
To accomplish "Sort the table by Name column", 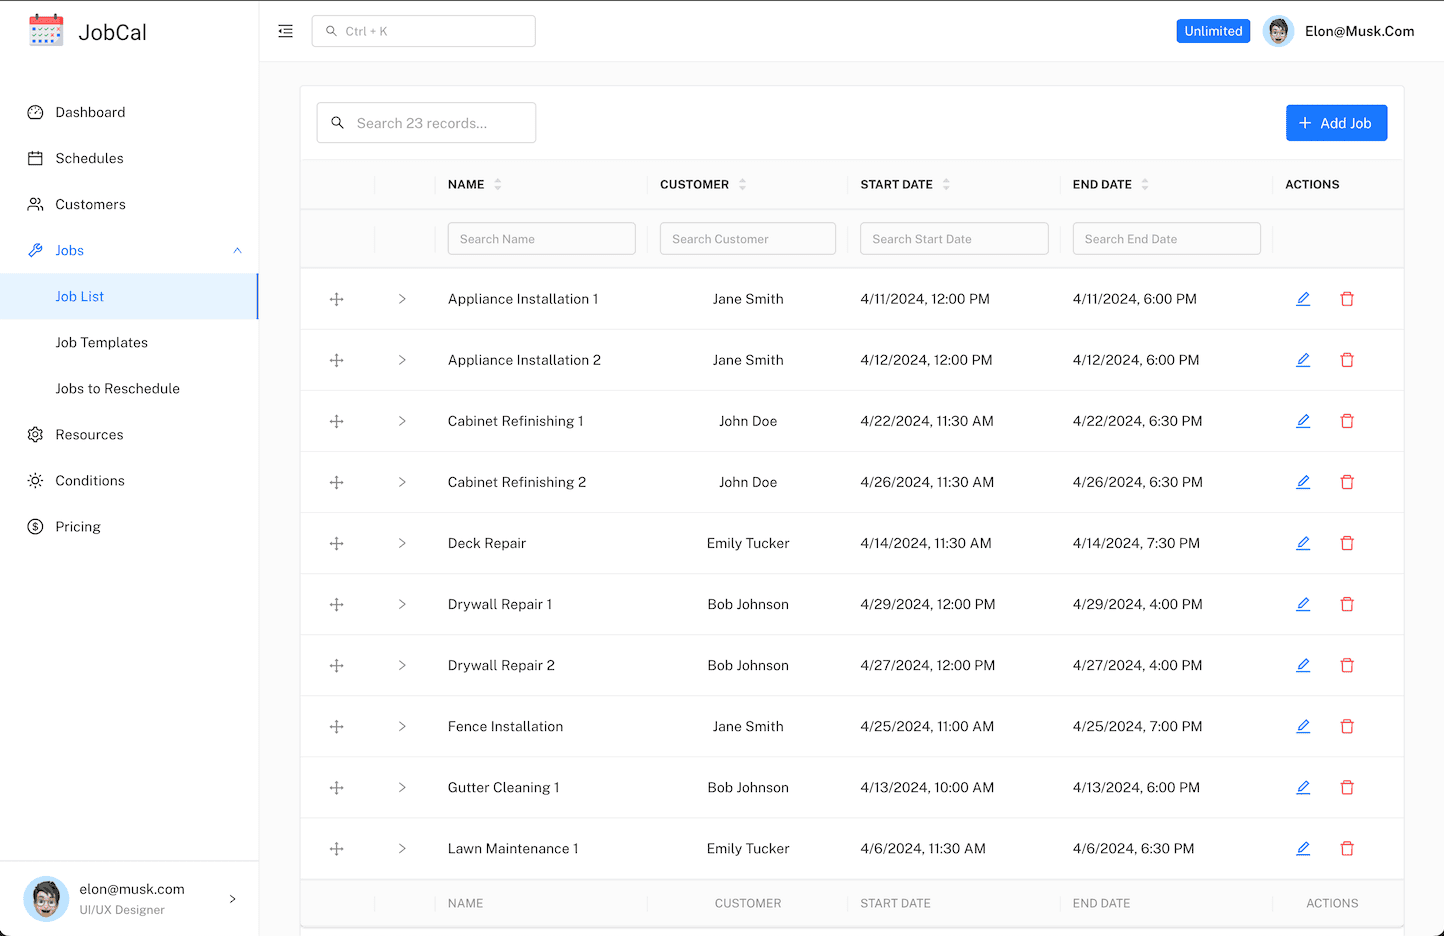I will 497,185.
